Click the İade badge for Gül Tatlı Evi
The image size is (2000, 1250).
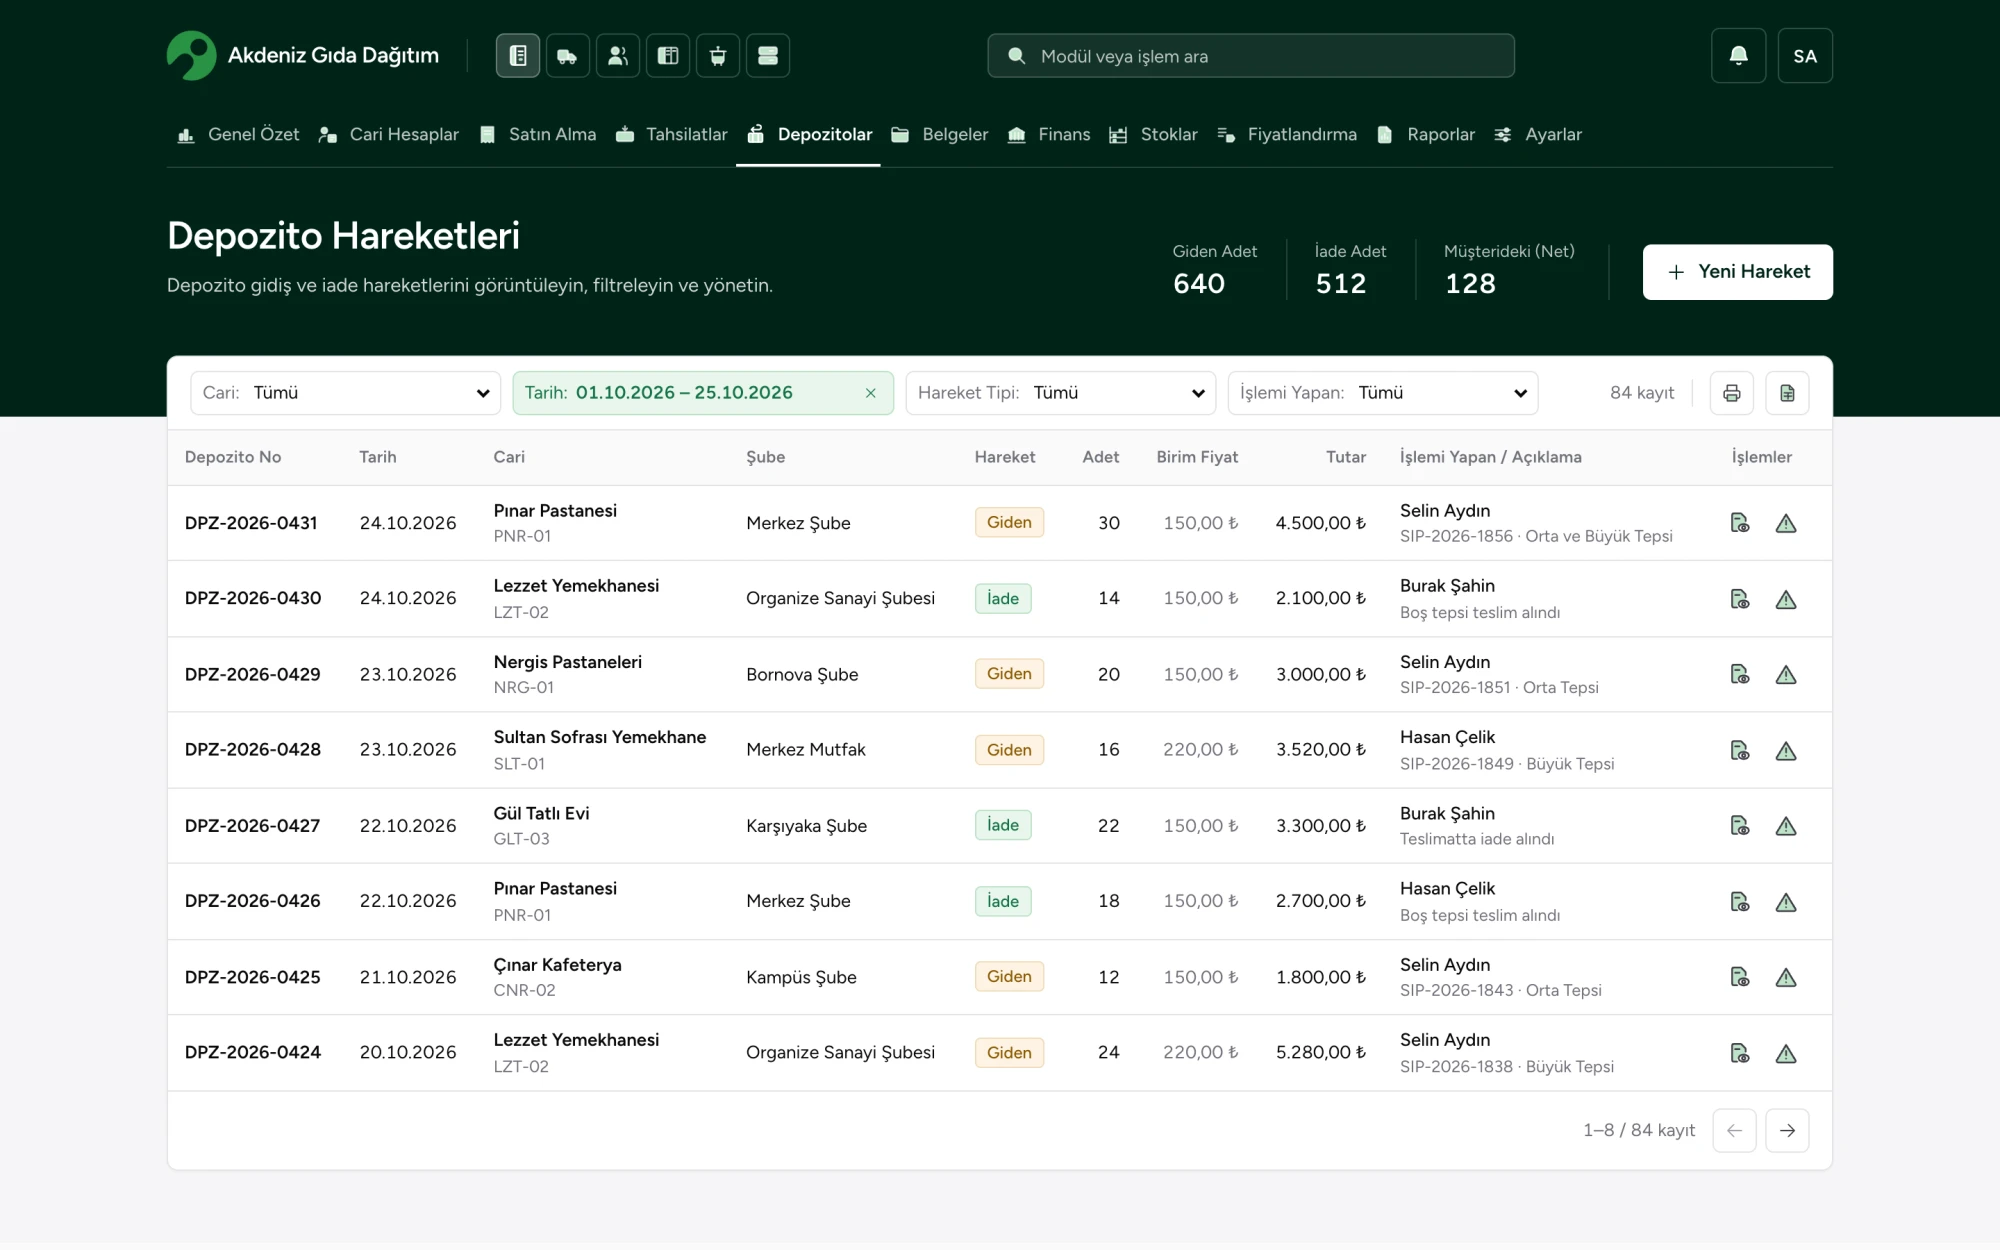(1003, 825)
